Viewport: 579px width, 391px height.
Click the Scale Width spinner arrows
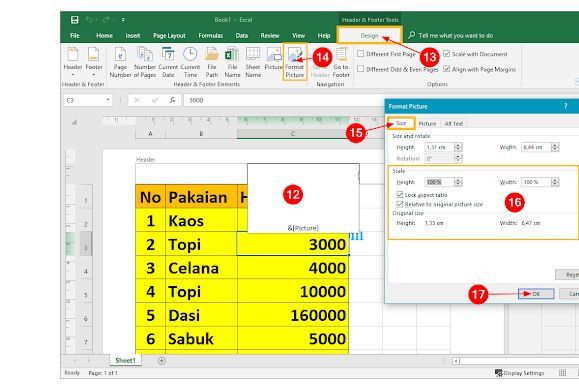[x=555, y=182]
